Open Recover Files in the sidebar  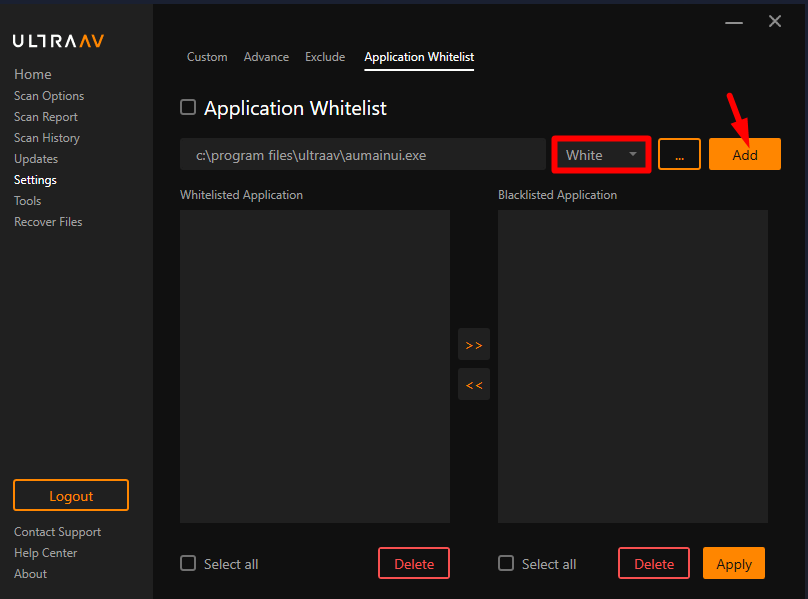[48, 222]
